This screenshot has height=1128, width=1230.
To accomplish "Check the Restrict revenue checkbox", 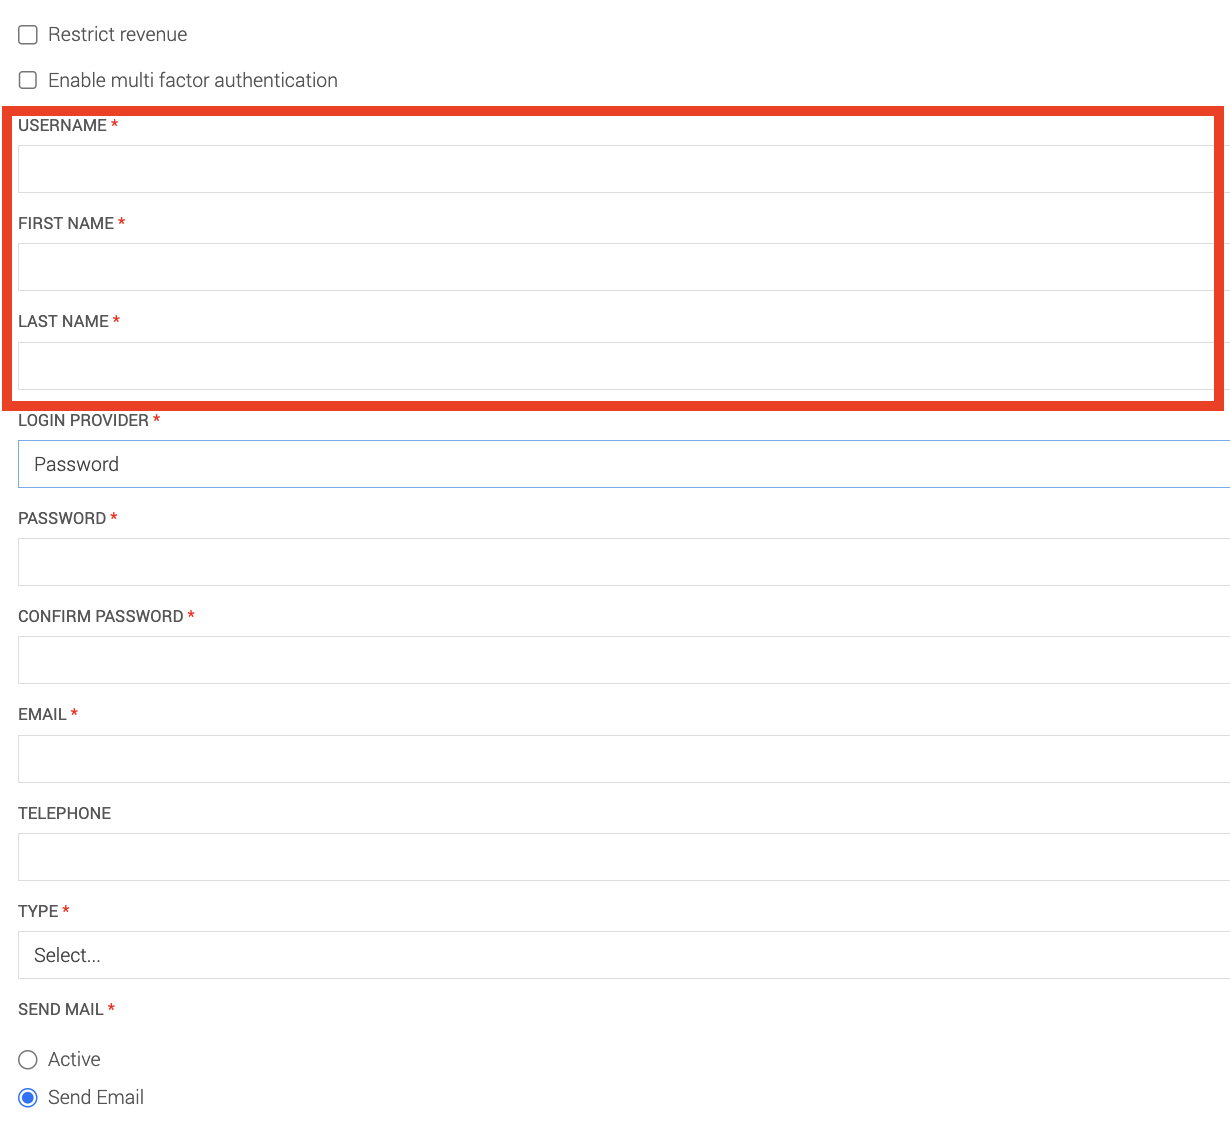I will (28, 35).
